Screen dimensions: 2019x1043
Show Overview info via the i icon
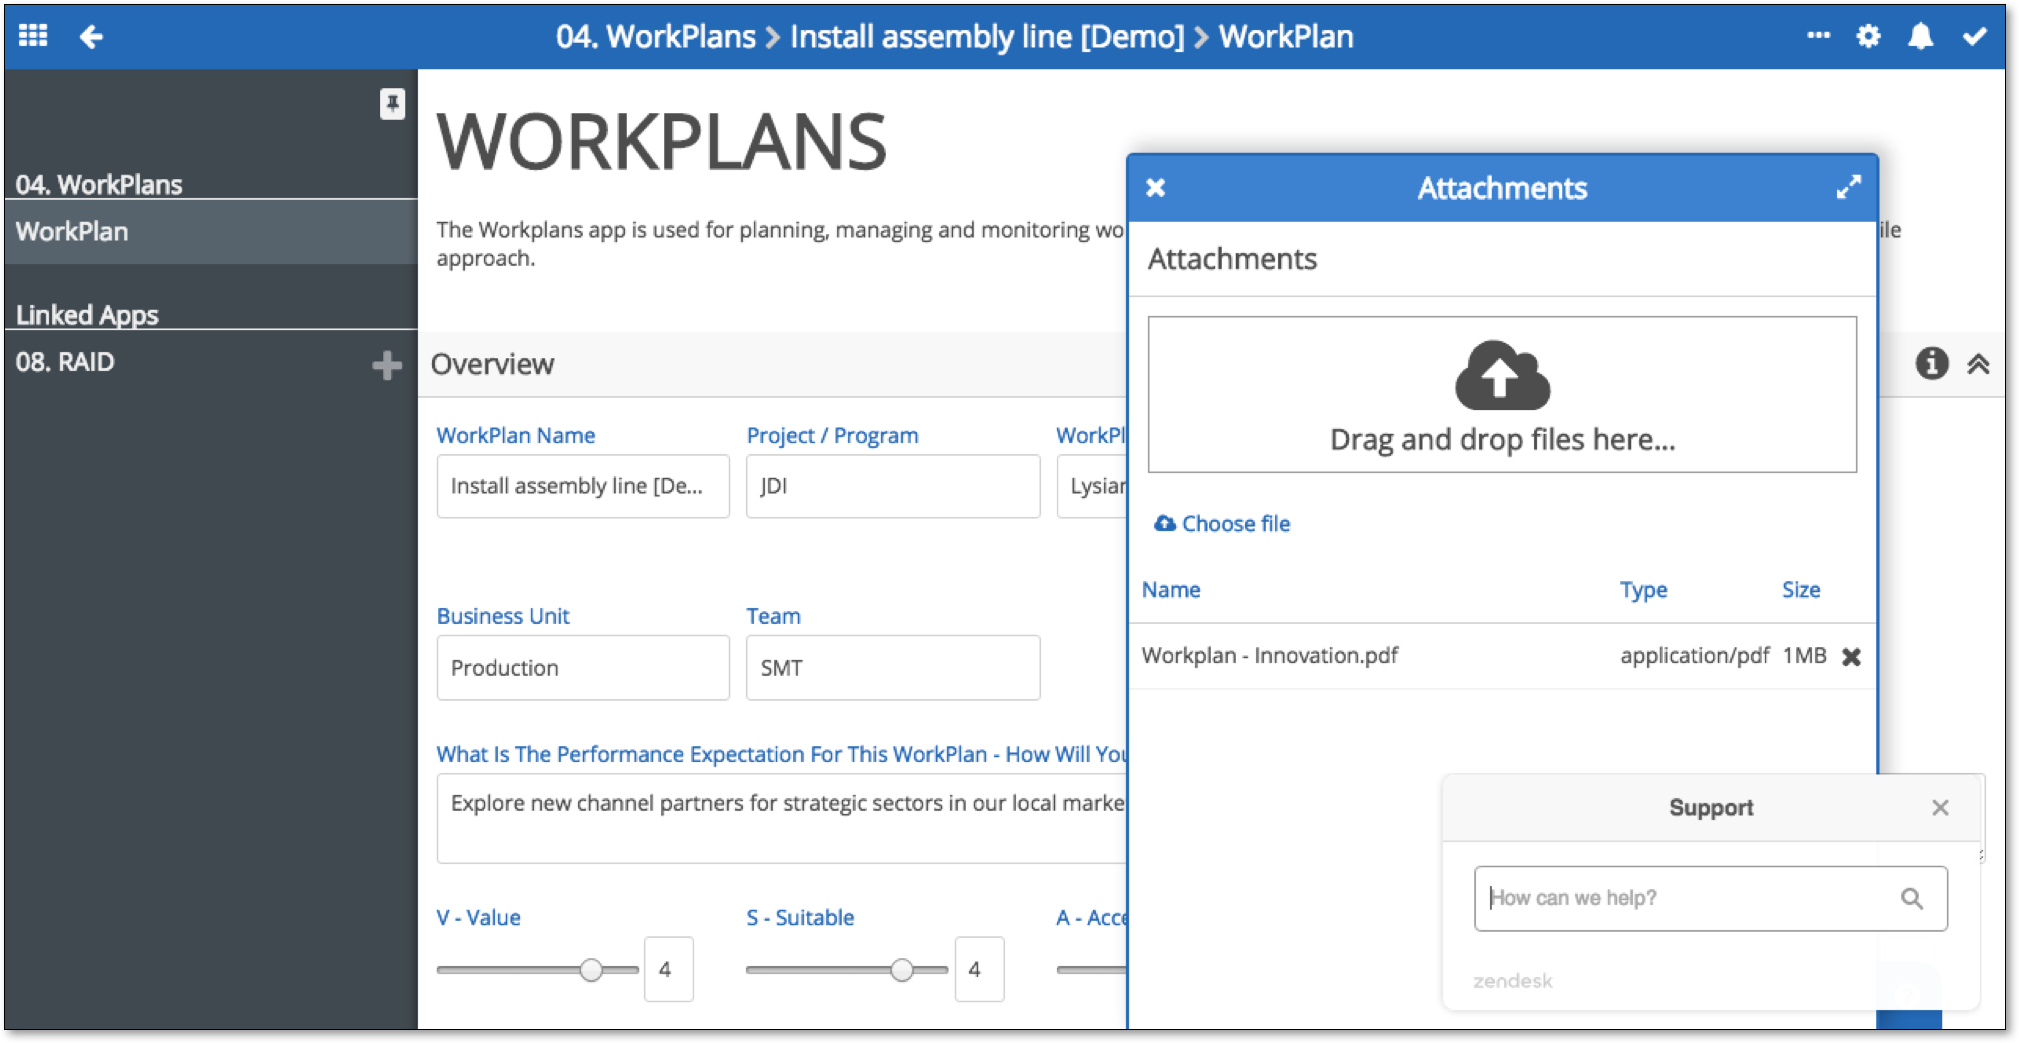[x=1931, y=363]
